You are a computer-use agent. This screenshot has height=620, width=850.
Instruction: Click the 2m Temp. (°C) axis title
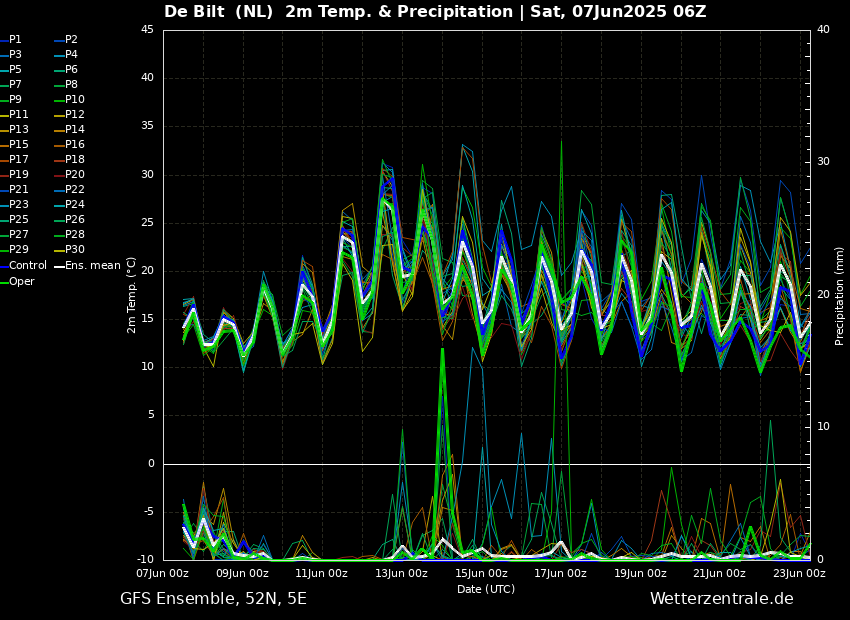pyautogui.click(x=132, y=295)
